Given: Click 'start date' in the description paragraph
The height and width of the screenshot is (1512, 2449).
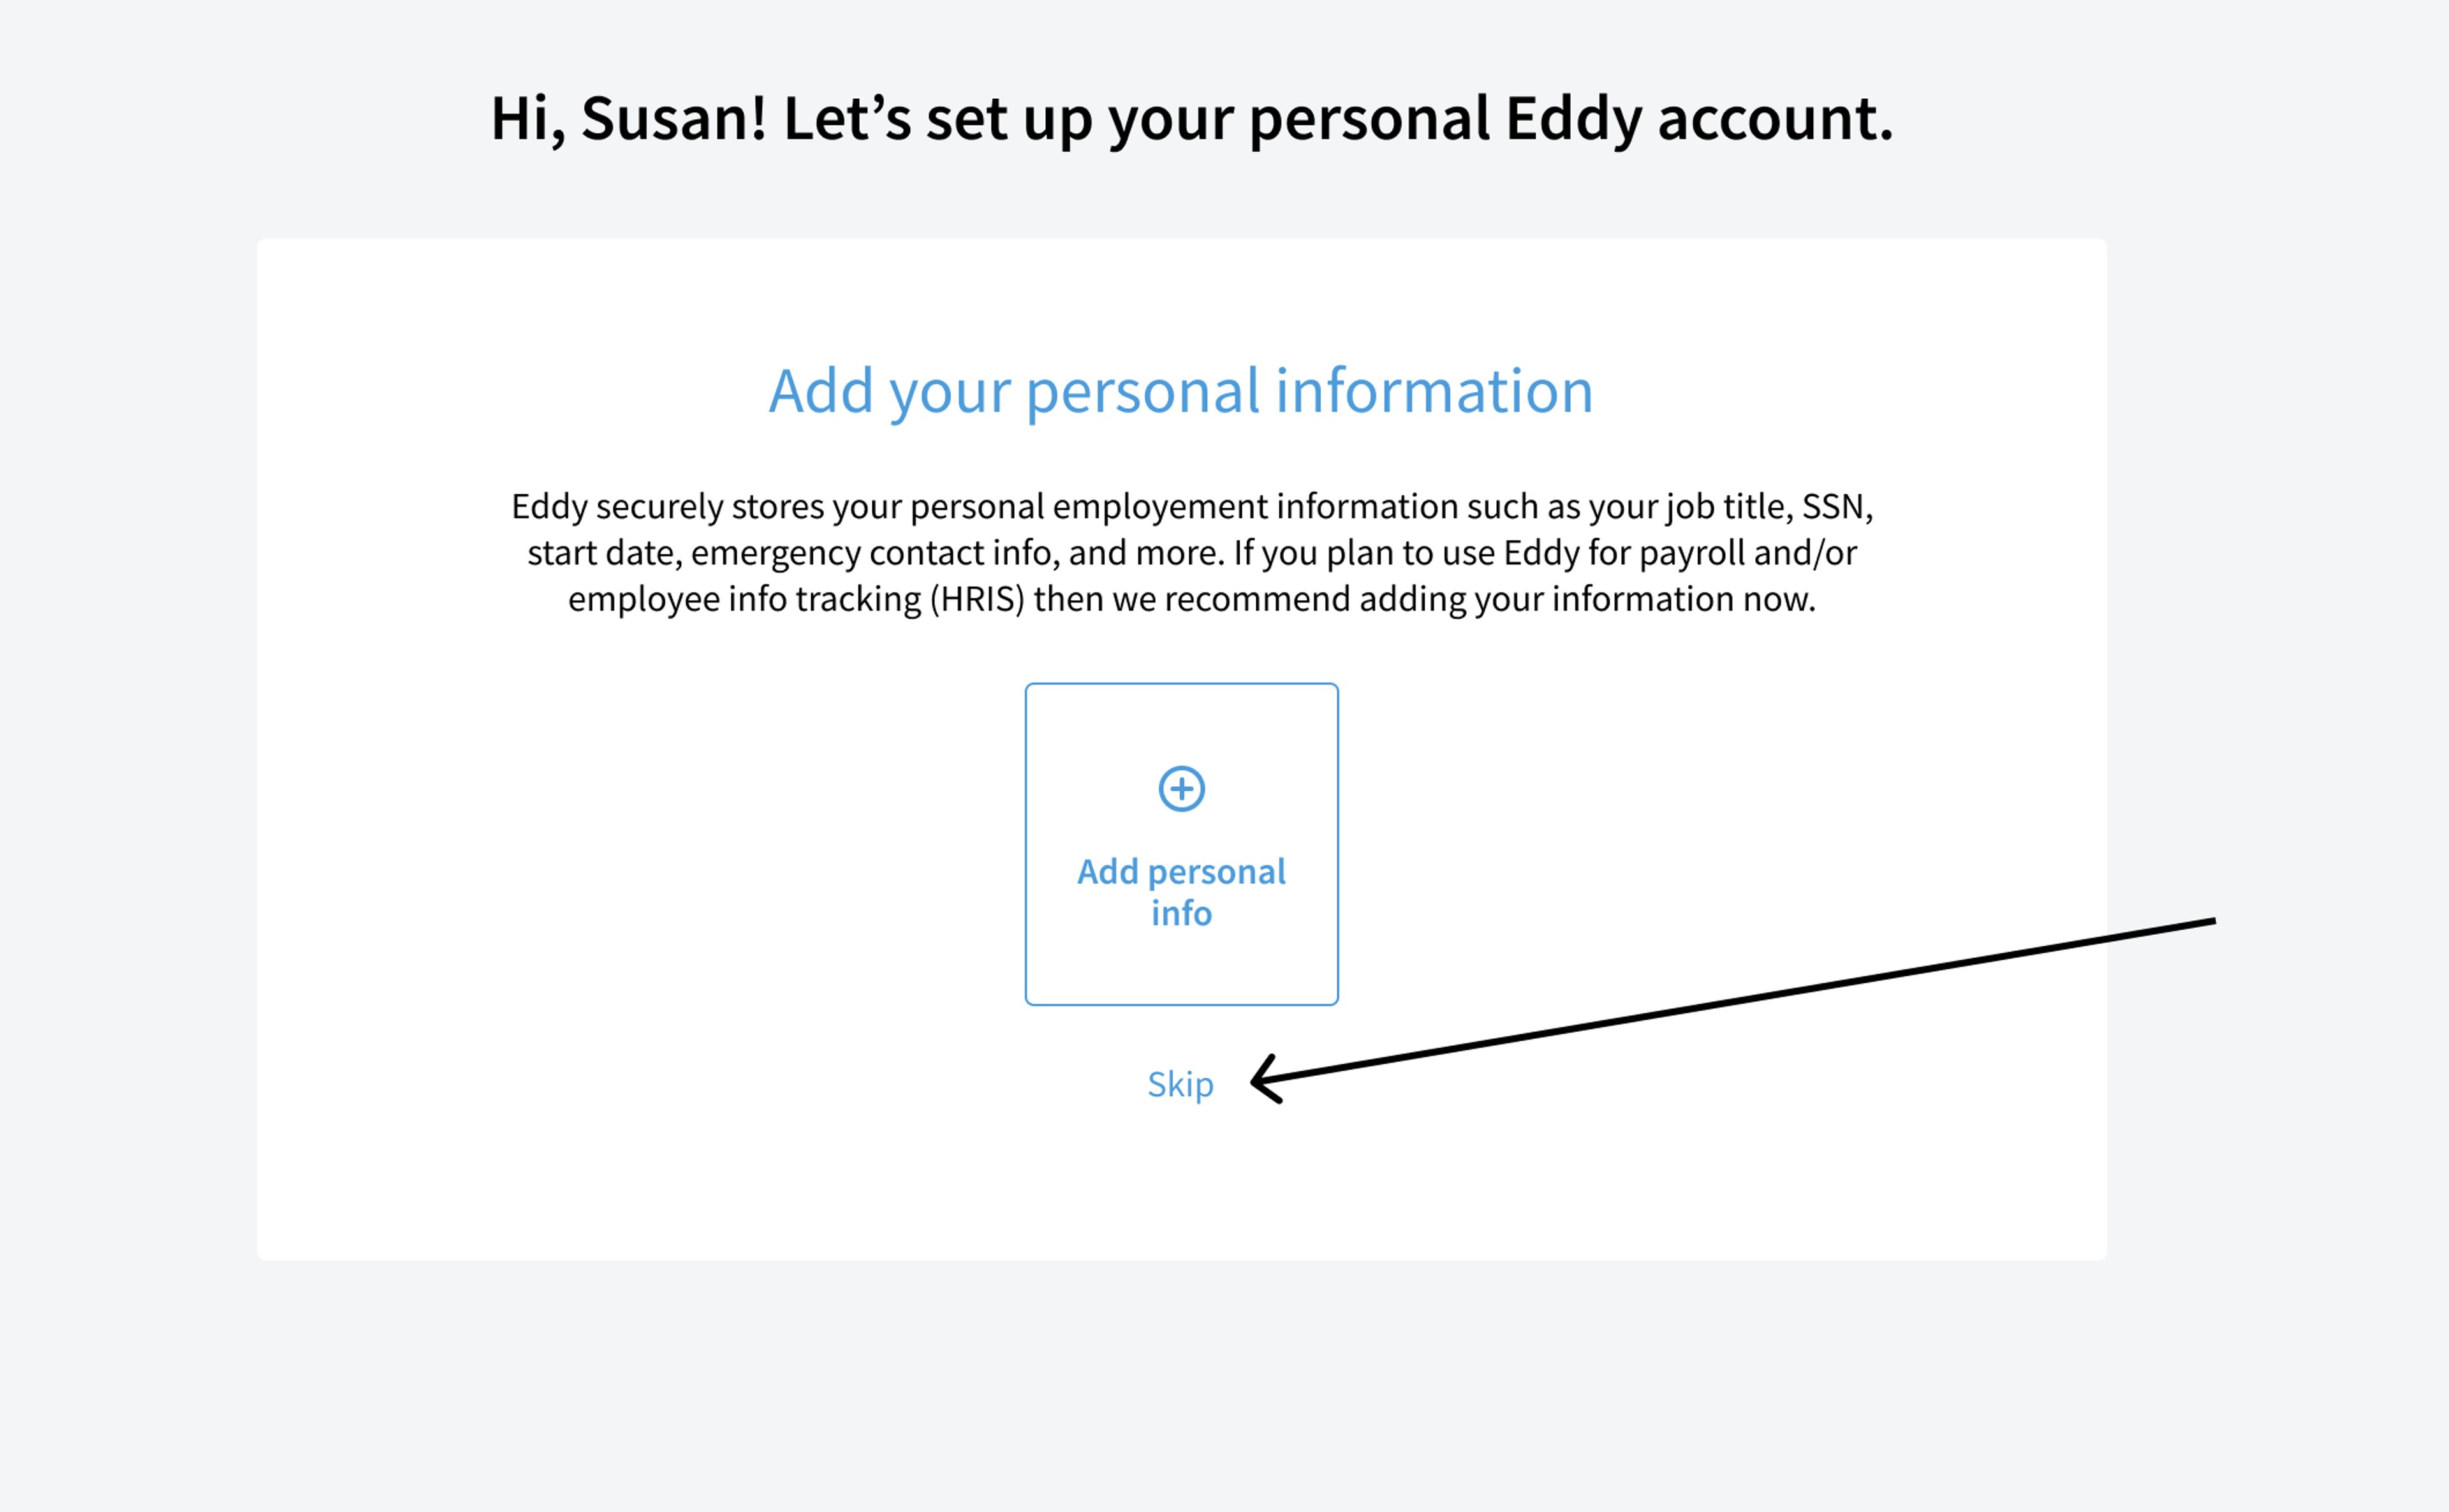Looking at the screenshot, I should (x=604, y=553).
